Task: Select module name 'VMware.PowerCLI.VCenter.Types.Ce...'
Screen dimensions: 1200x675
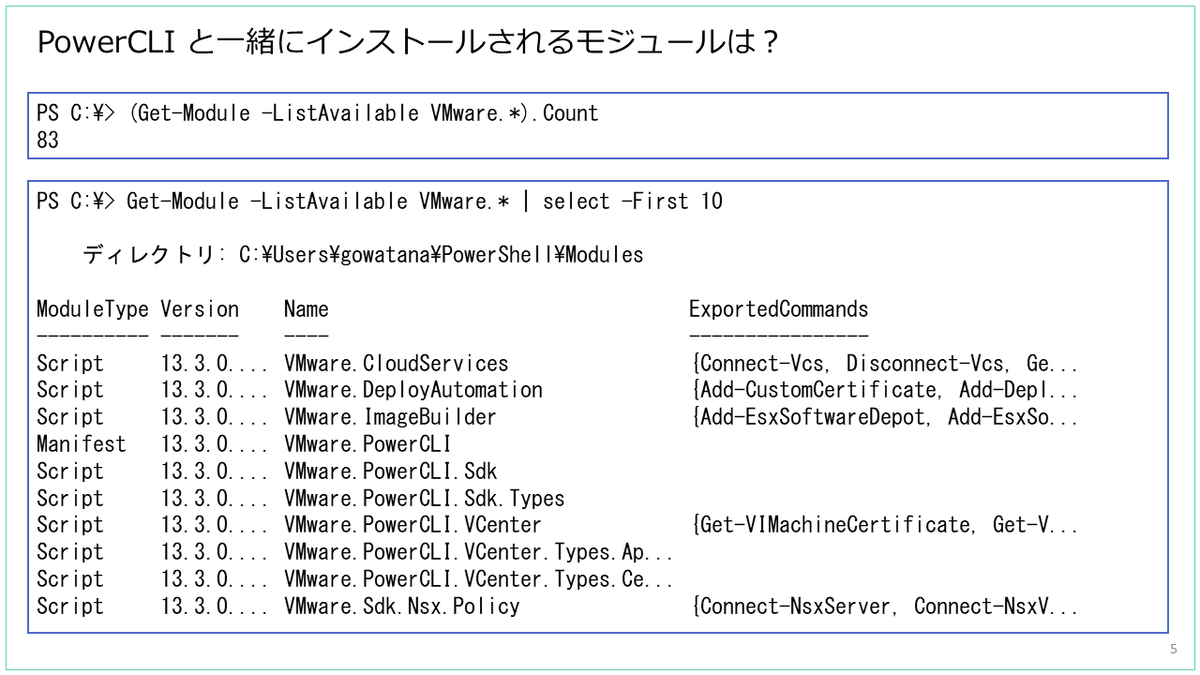Action: click(479, 579)
